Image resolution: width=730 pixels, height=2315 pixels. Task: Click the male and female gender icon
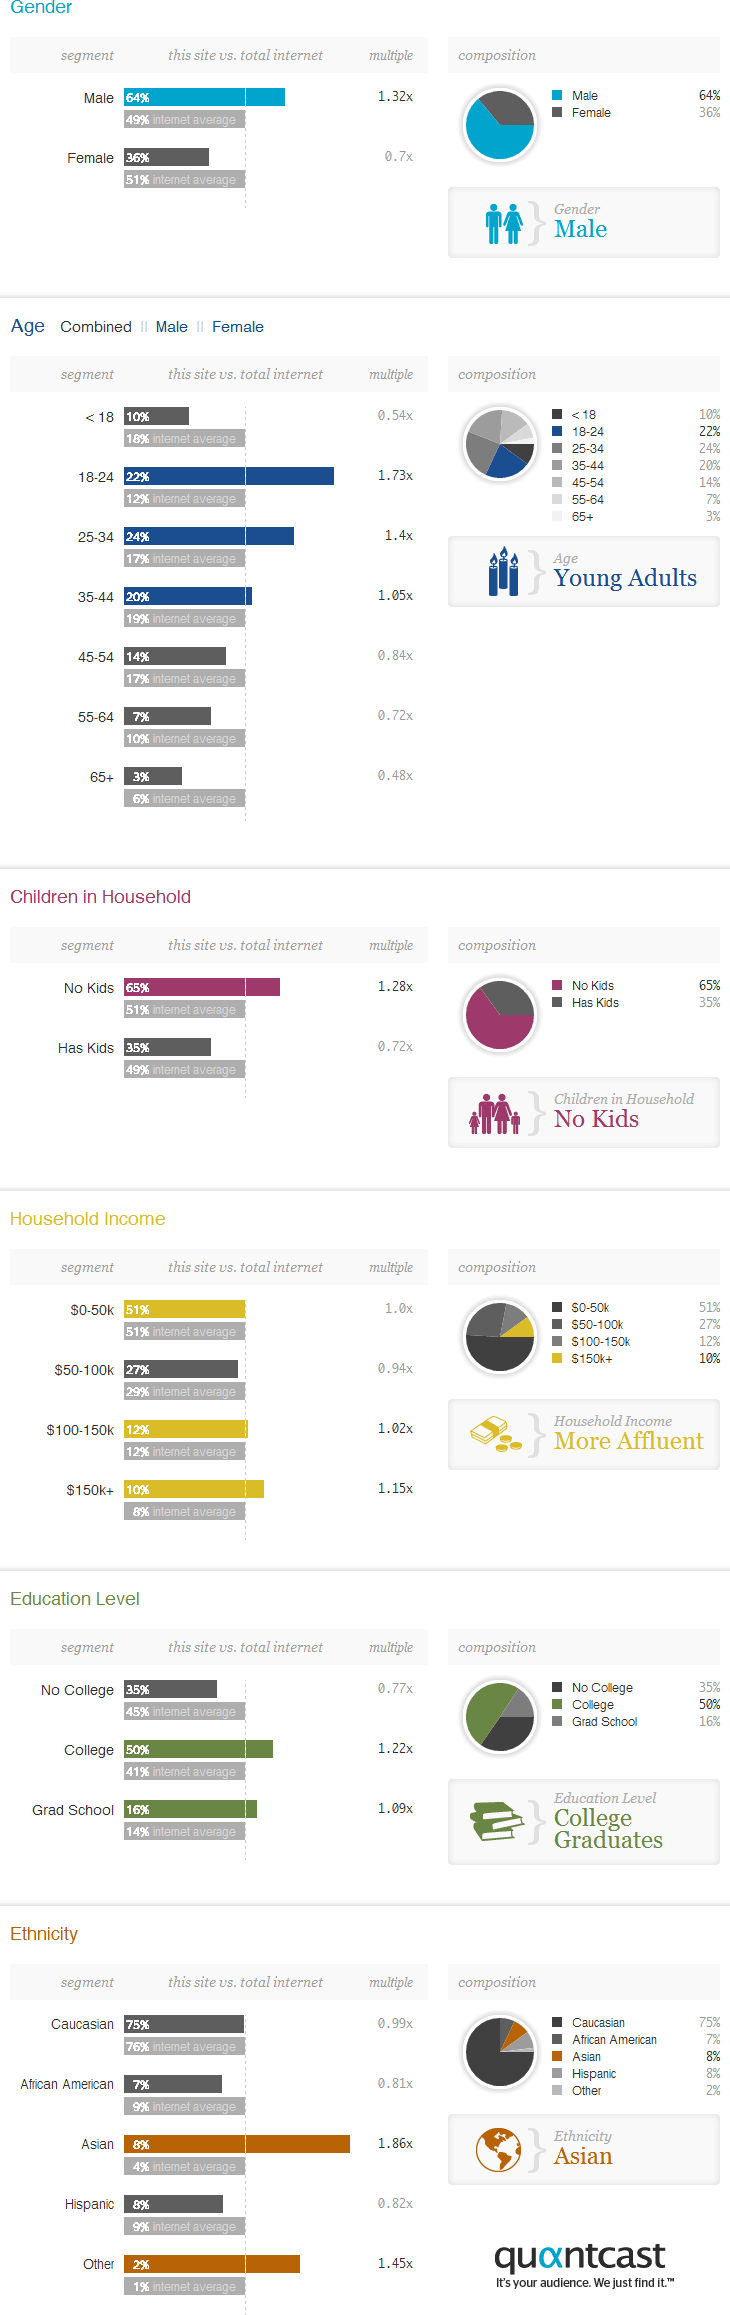click(x=504, y=224)
